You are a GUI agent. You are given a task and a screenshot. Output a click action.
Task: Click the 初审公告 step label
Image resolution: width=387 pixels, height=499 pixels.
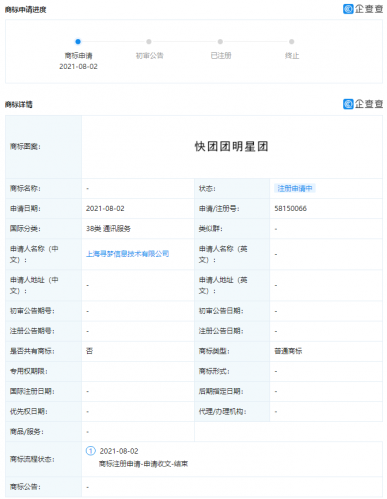(149, 55)
